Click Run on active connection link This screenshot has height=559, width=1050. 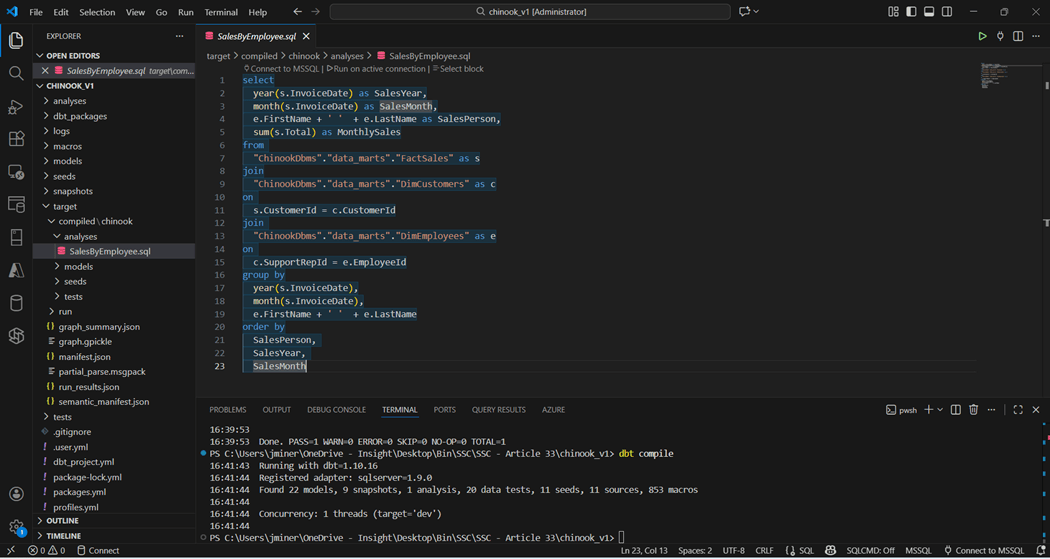tap(379, 69)
